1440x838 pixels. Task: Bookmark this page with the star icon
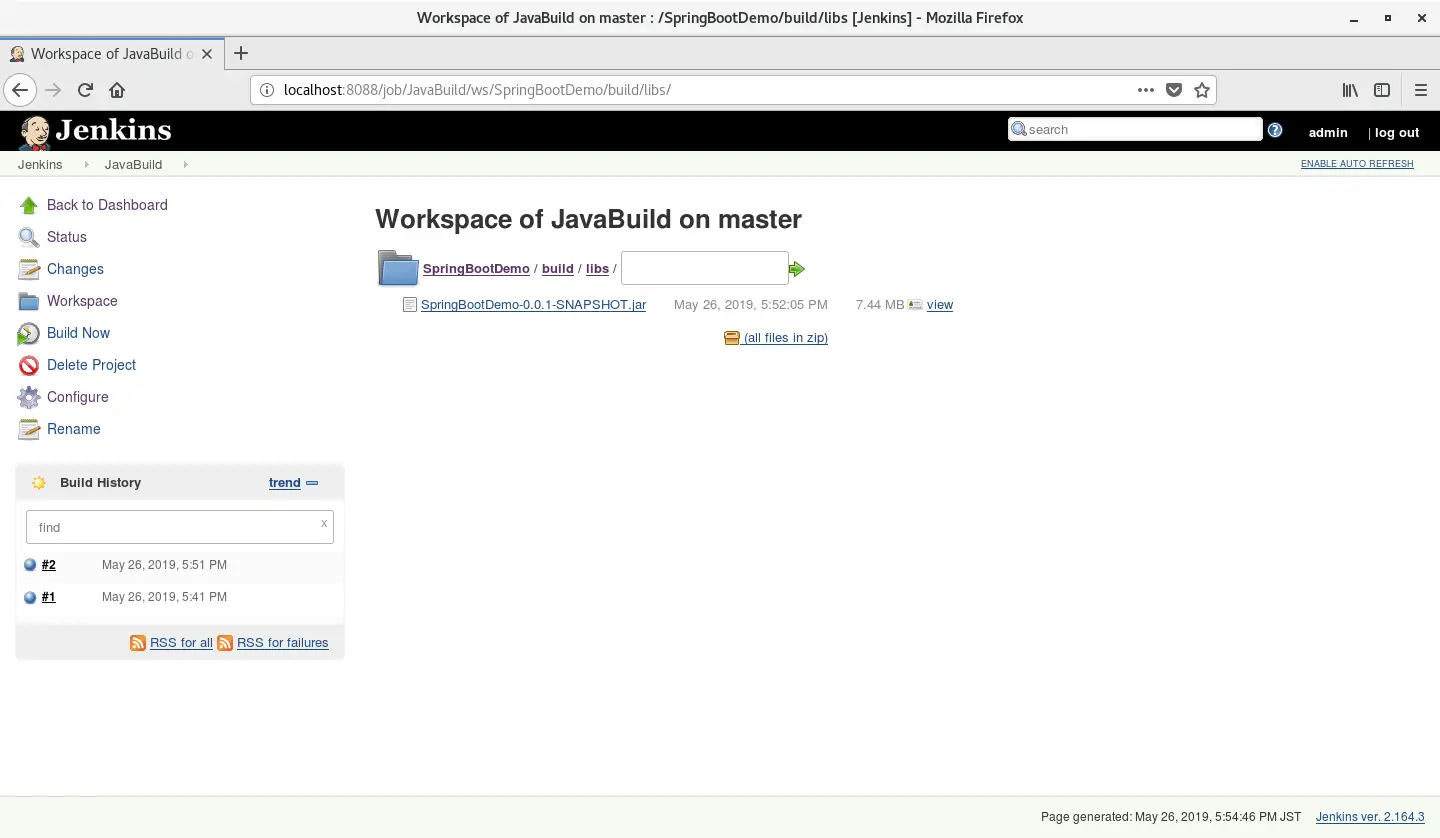click(1202, 90)
